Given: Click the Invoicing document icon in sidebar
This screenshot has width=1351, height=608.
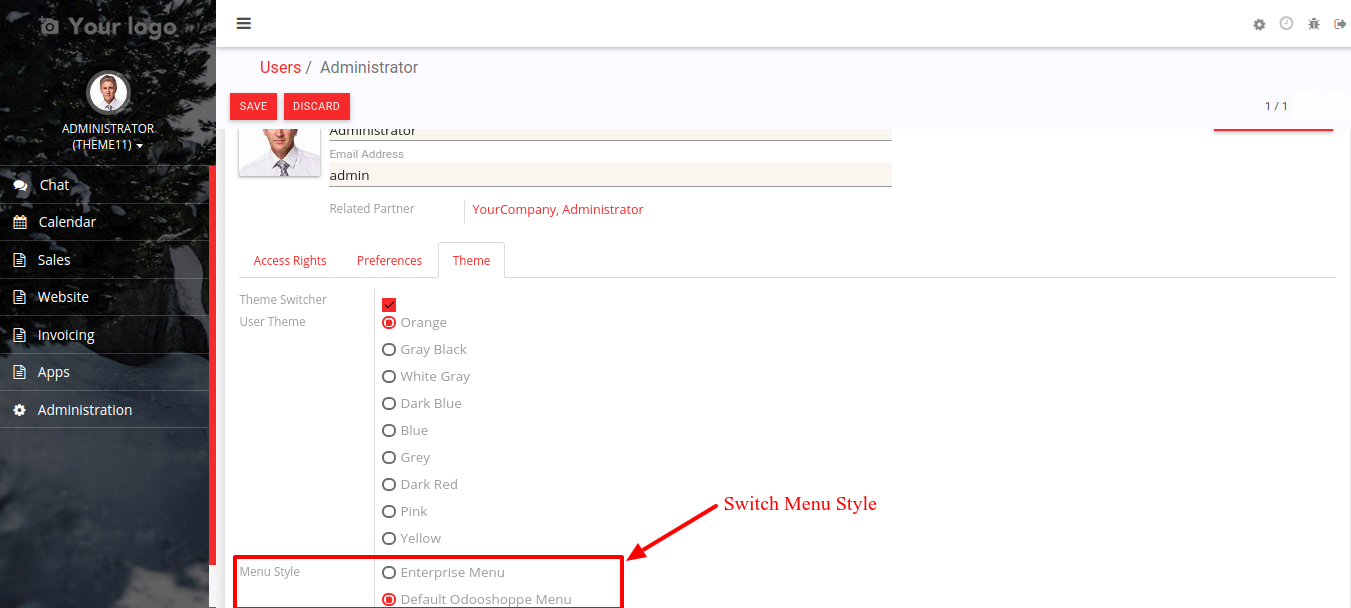Looking at the screenshot, I should point(19,335).
